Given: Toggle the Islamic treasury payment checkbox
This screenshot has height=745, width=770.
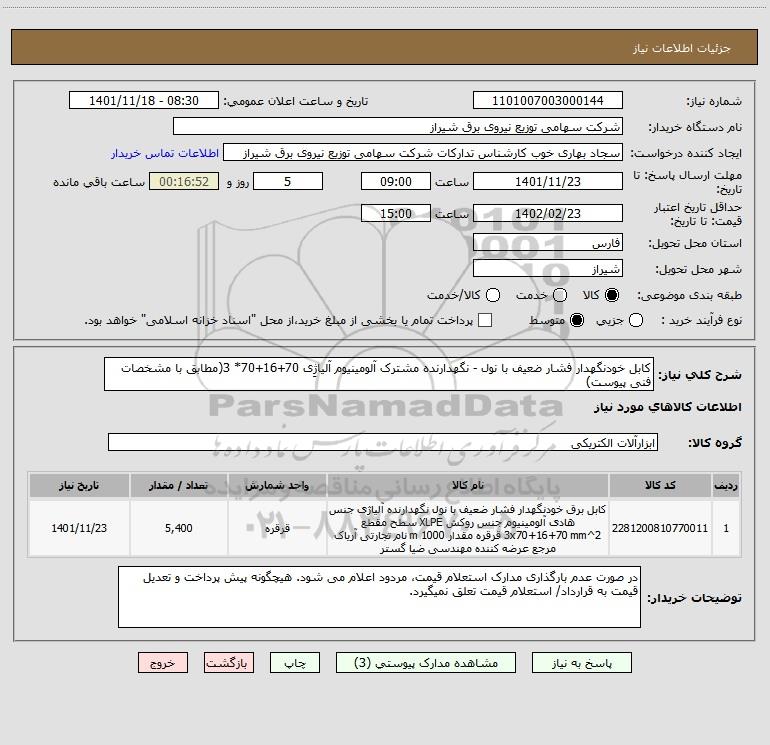Looking at the screenshot, I should [x=485, y=320].
